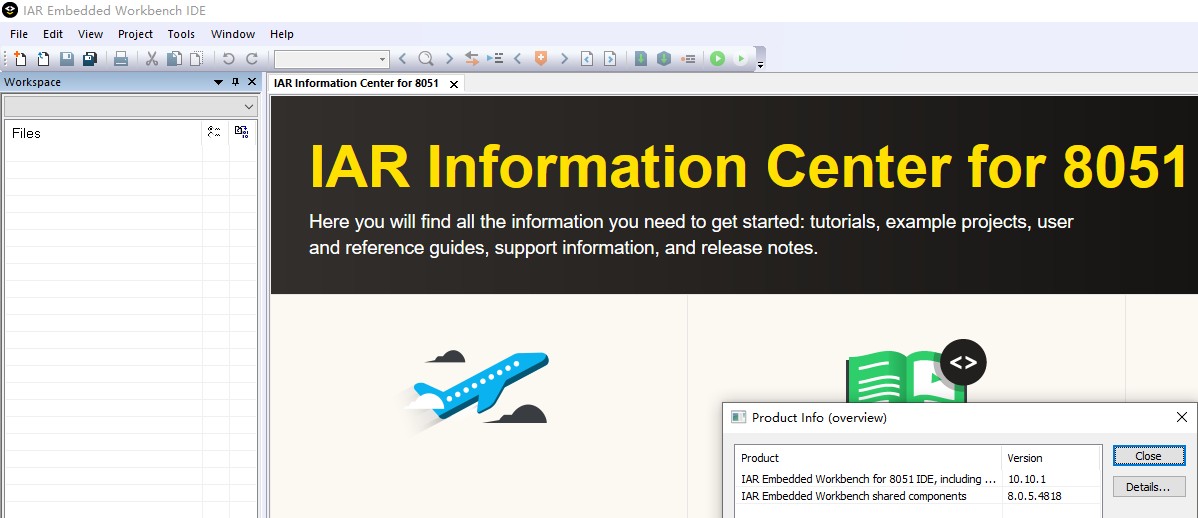Viewport: 1198px width, 518px height.
Task: Click the build status column header icon
Action: (214, 132)
